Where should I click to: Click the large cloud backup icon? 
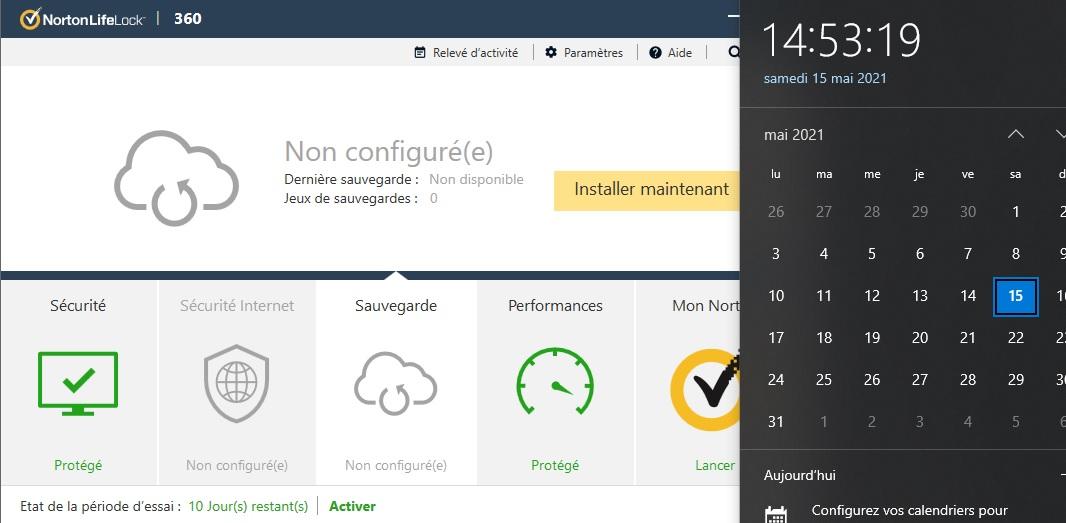point(176,178)
